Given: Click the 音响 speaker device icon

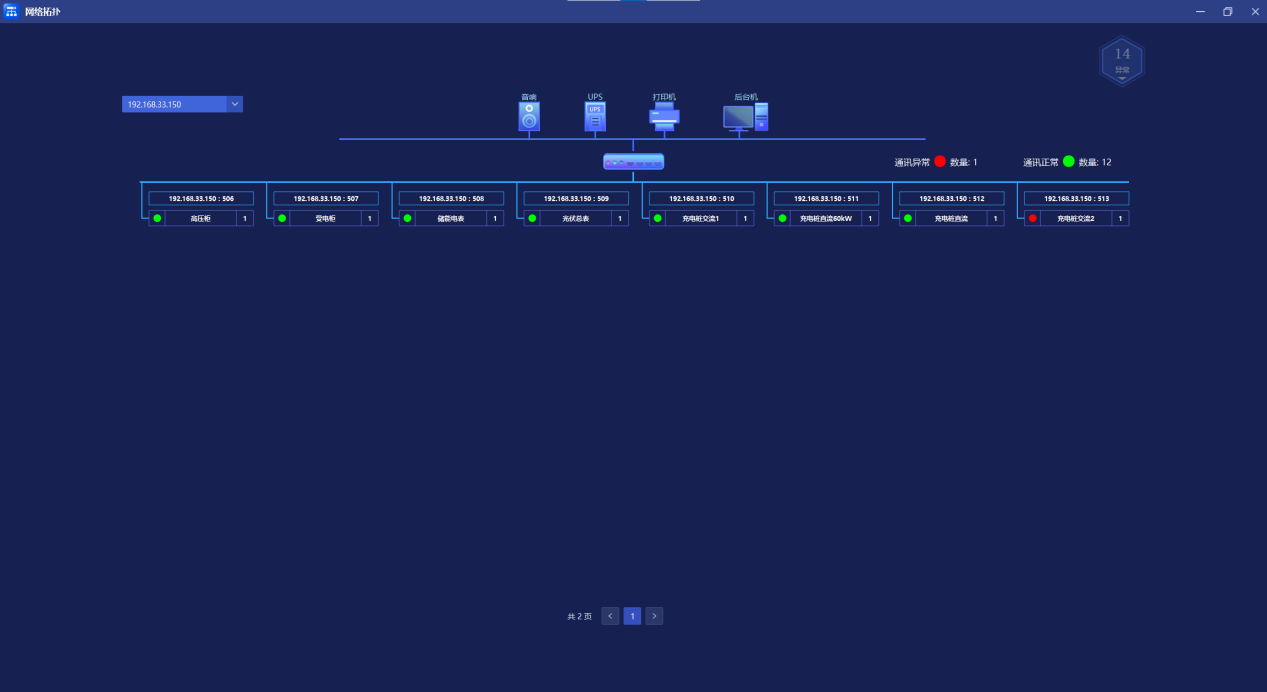Looking at the screenshot, I should [529, 117].
